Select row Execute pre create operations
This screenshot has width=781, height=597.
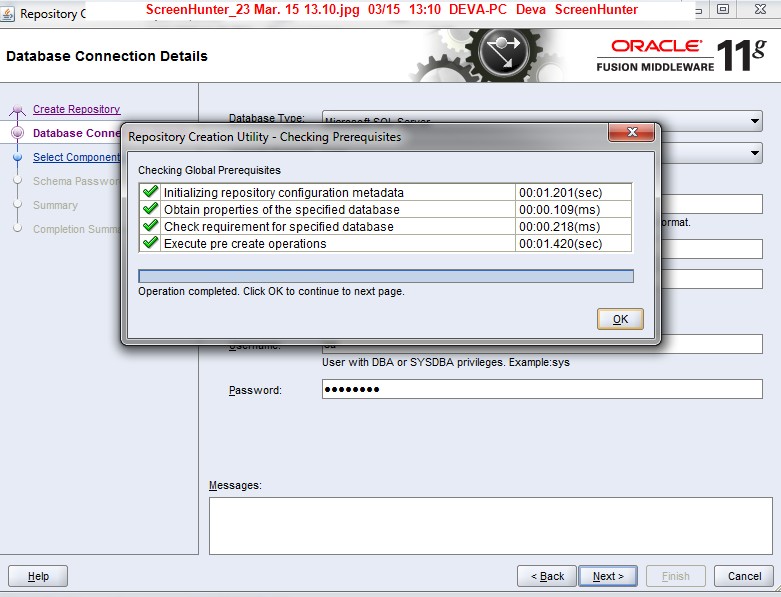tap(386, 243)
